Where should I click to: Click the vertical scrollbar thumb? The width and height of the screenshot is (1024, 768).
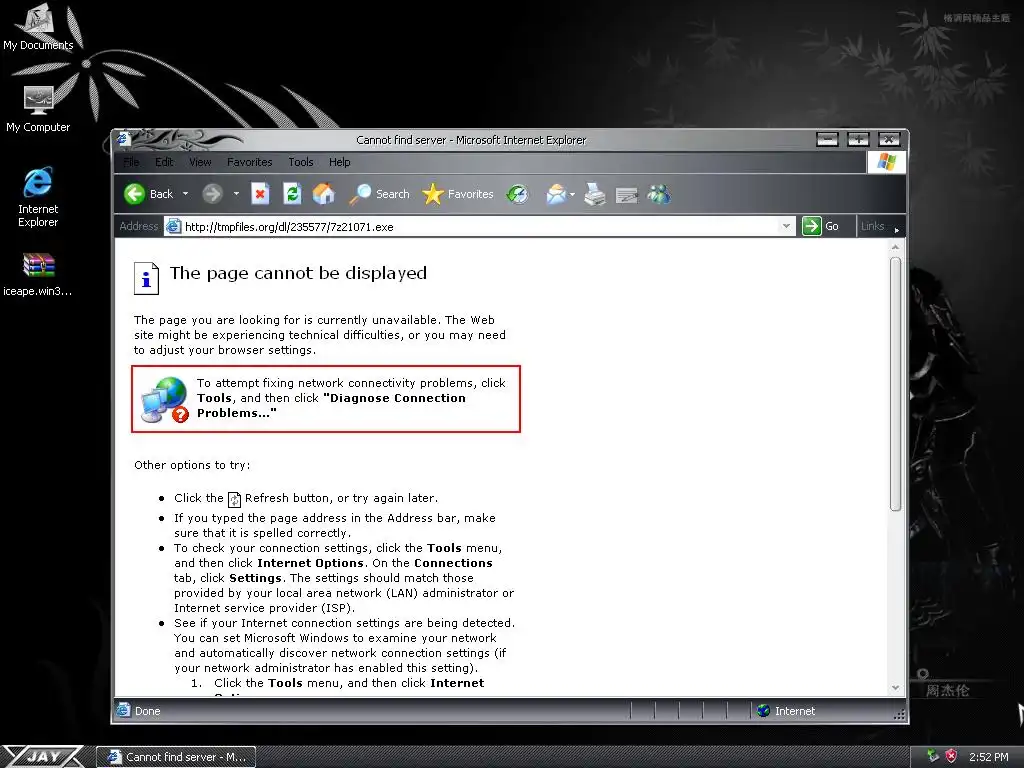tap(895, 384)
